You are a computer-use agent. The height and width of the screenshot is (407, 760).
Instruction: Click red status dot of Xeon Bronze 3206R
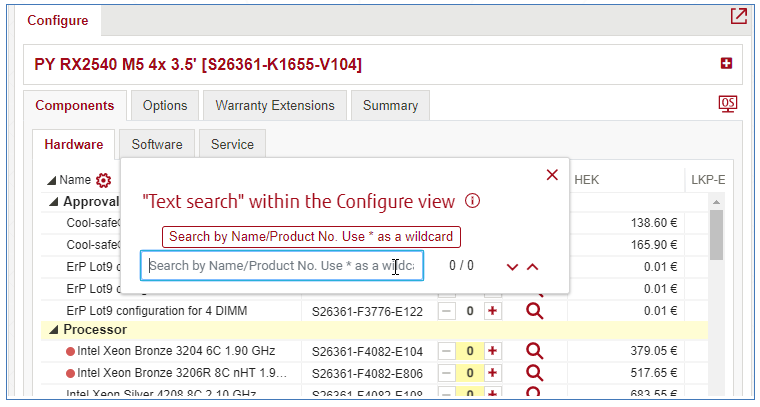coord(70,373)
